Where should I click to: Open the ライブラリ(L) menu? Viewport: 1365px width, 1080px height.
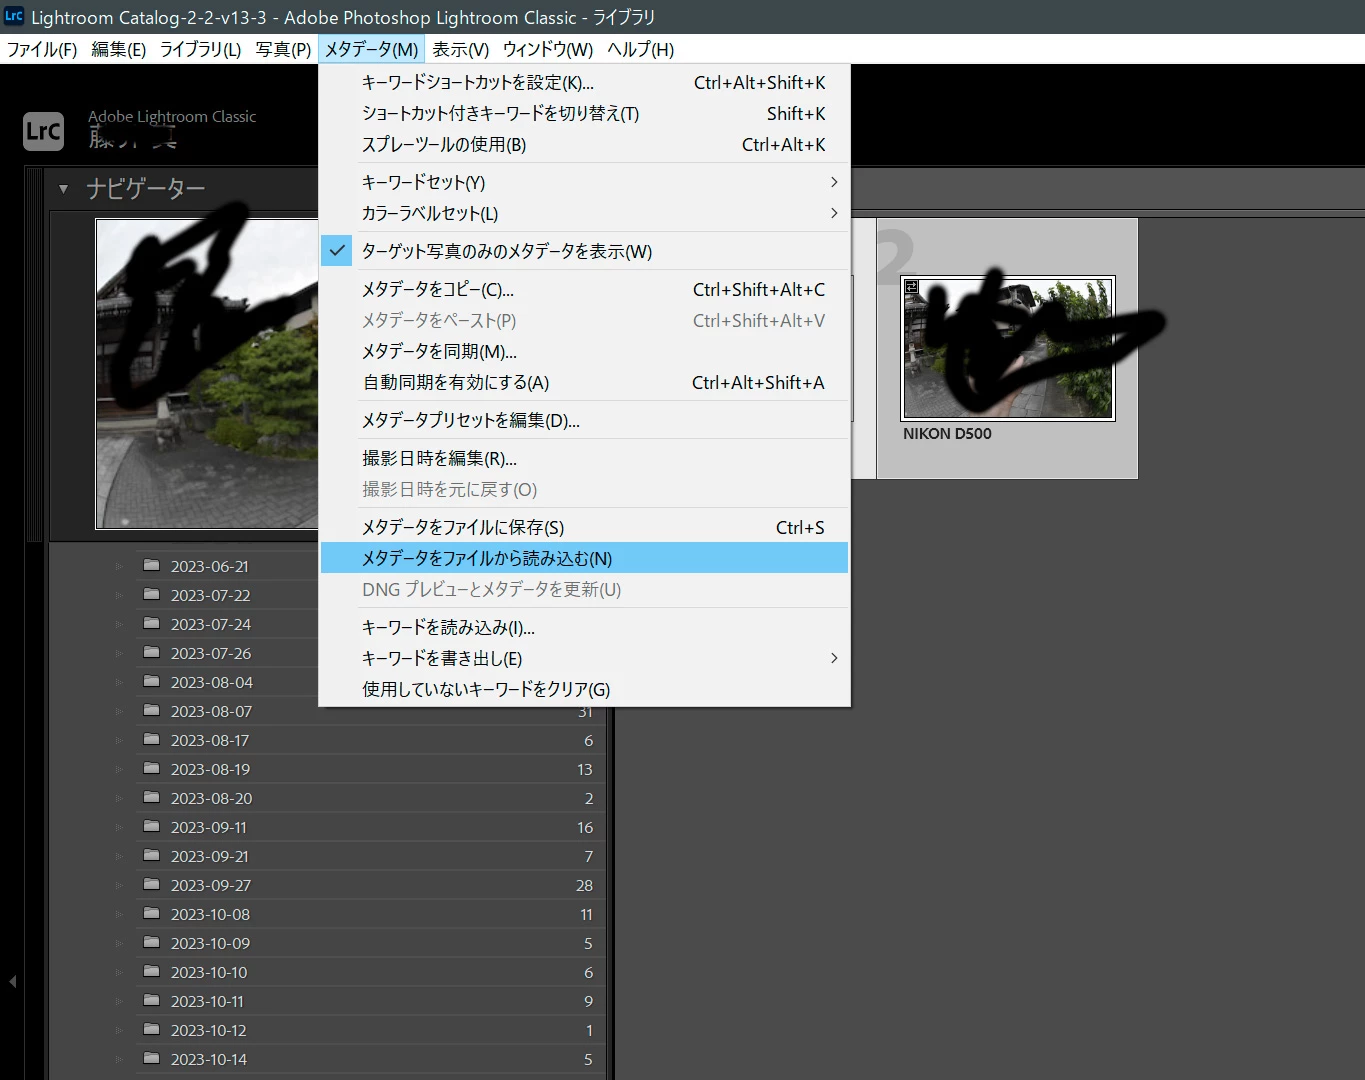click(x=201, y=49)
